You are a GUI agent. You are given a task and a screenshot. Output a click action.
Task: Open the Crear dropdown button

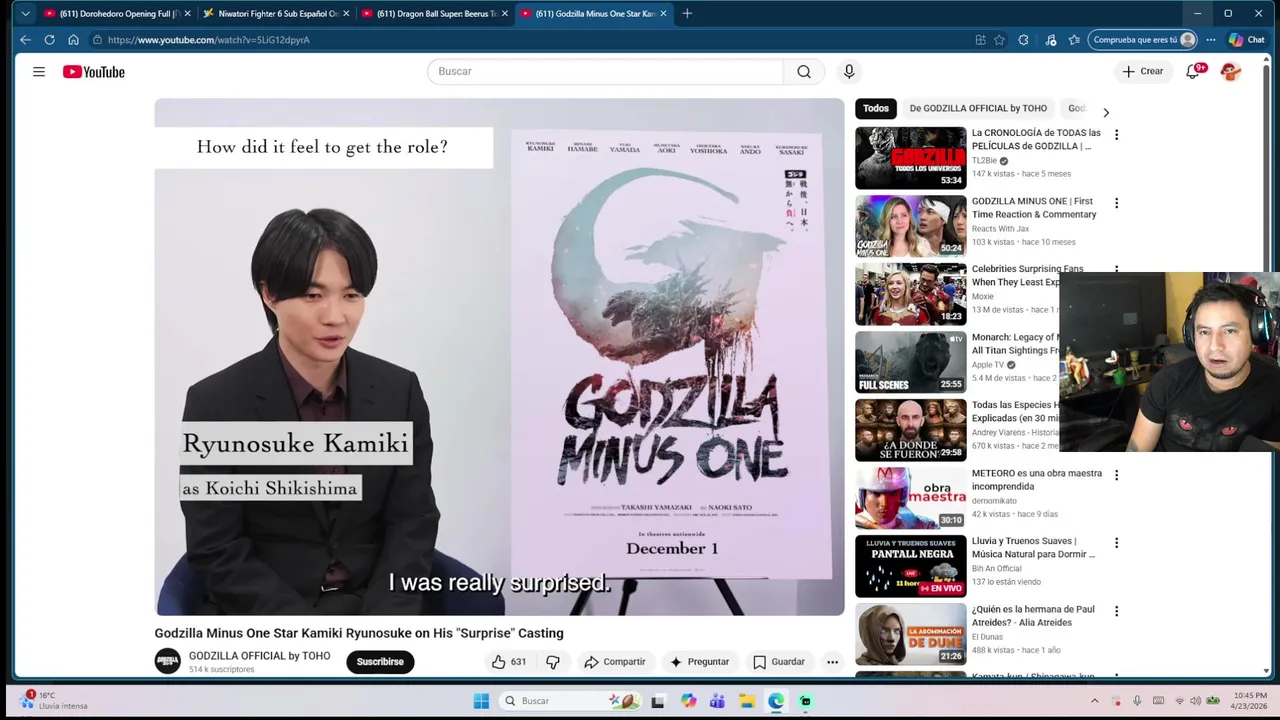click(1142, 71)
